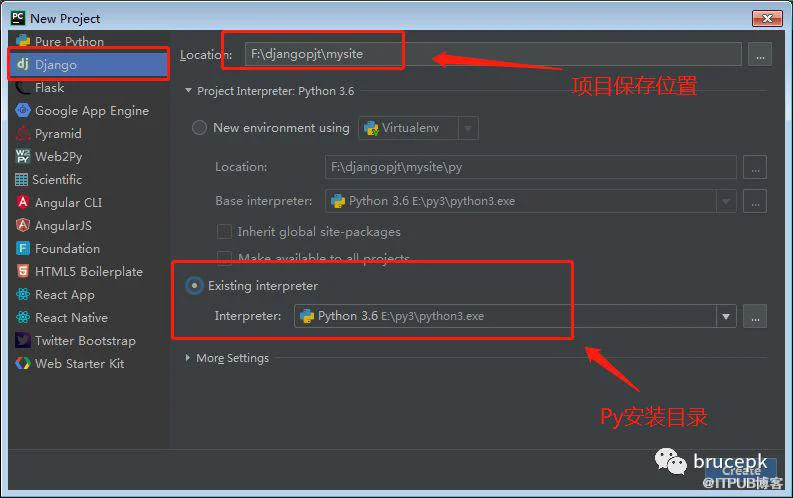The image size is (793, 498).
Task: Select the Angular CLI list entry text
Action: pyautogui.click(x=68, y=203)
